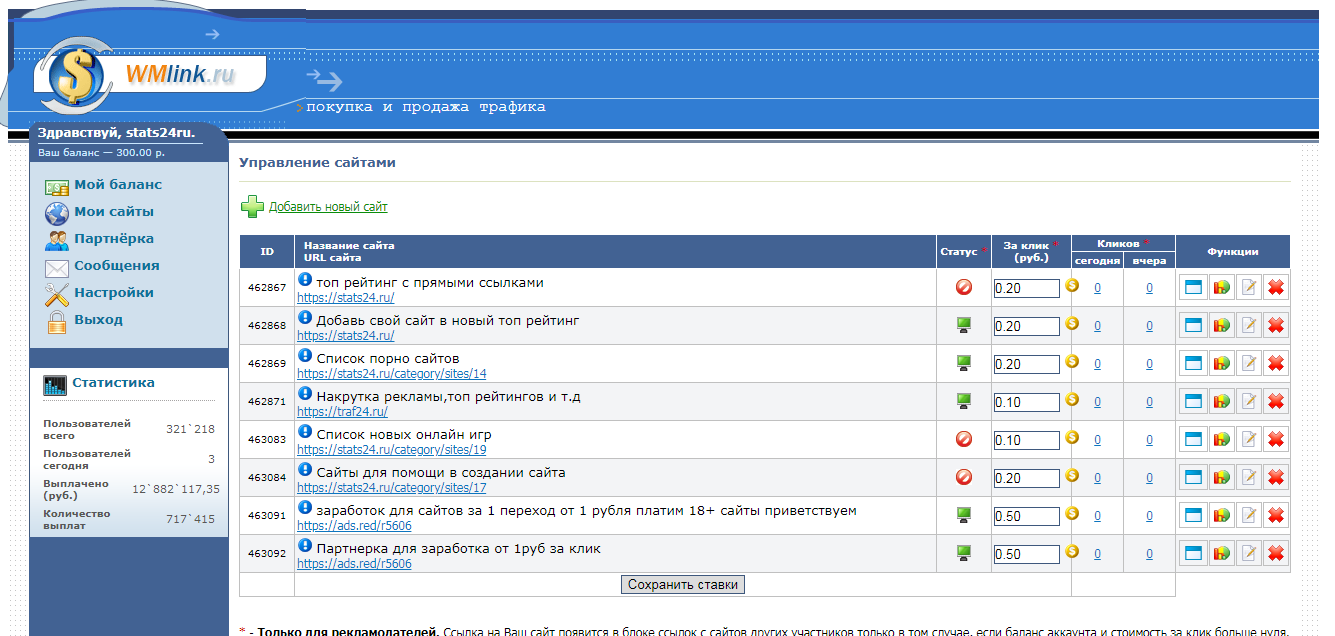Click the blue window preview icon for site 463083
The image size is (1335, 636).
1192,440
